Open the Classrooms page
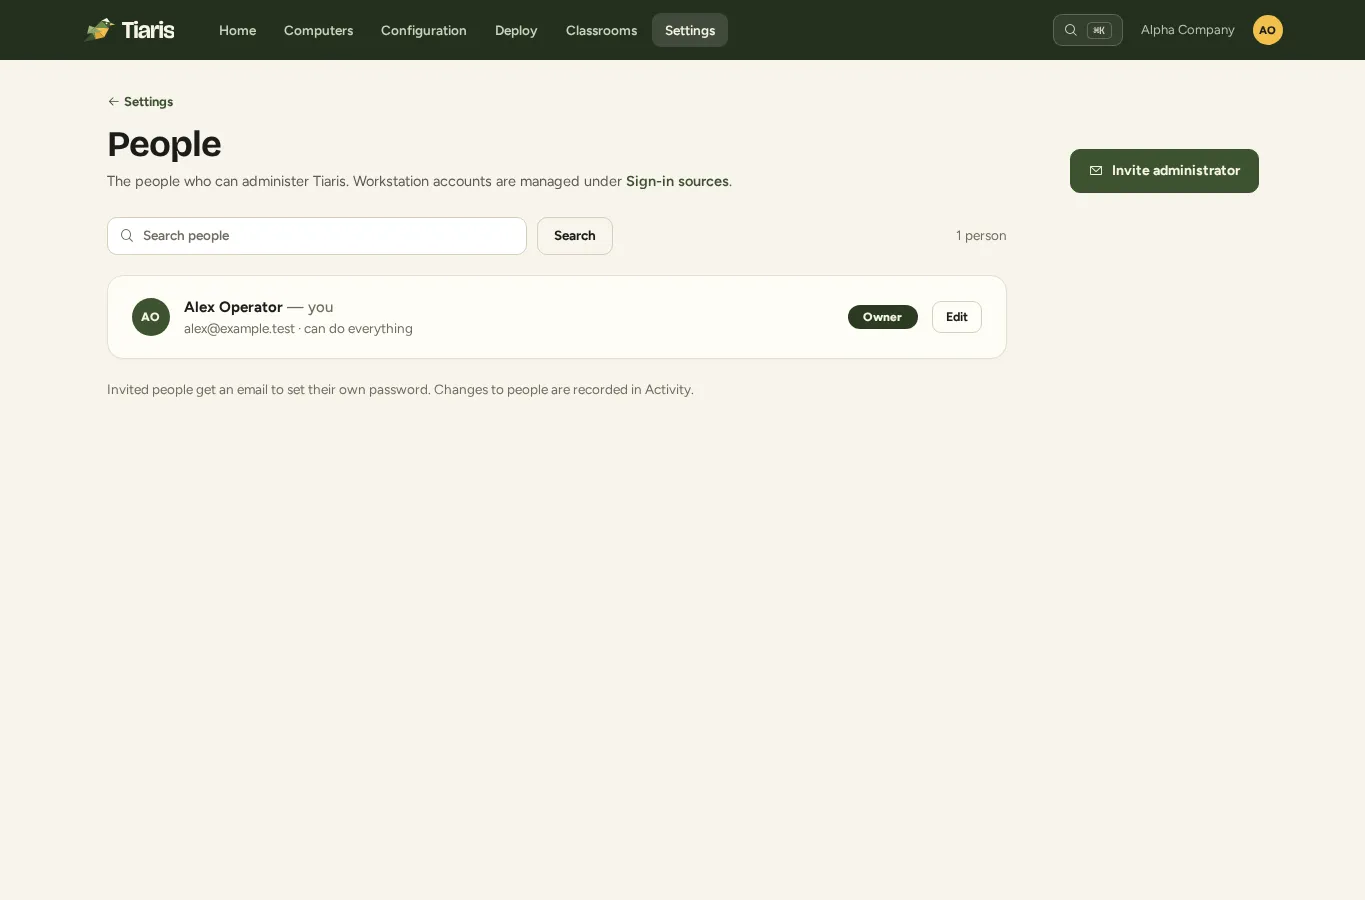 (x=601, y=30)
